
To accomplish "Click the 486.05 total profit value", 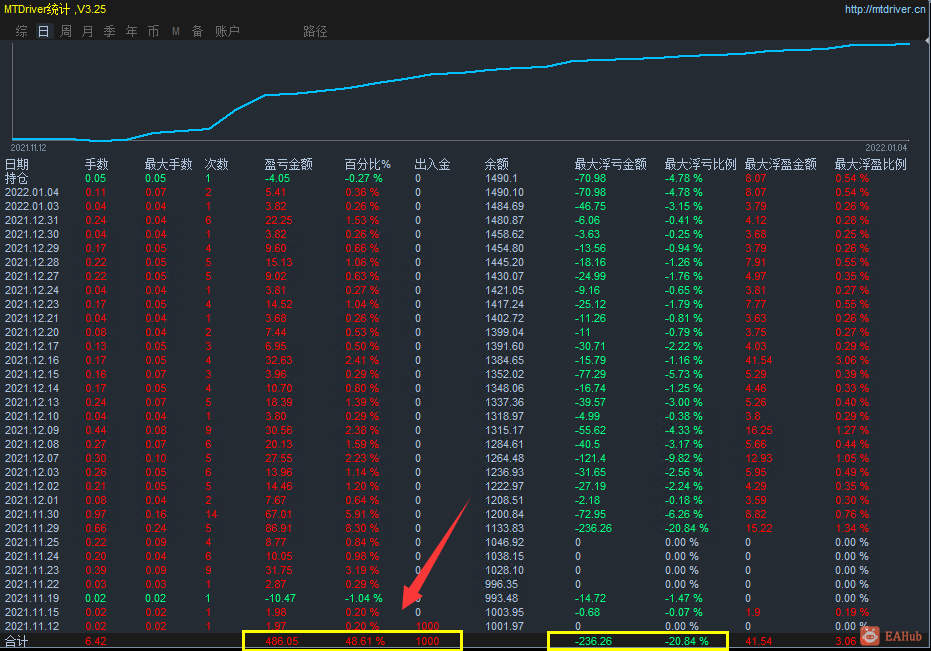I will [x=282, y=641].
